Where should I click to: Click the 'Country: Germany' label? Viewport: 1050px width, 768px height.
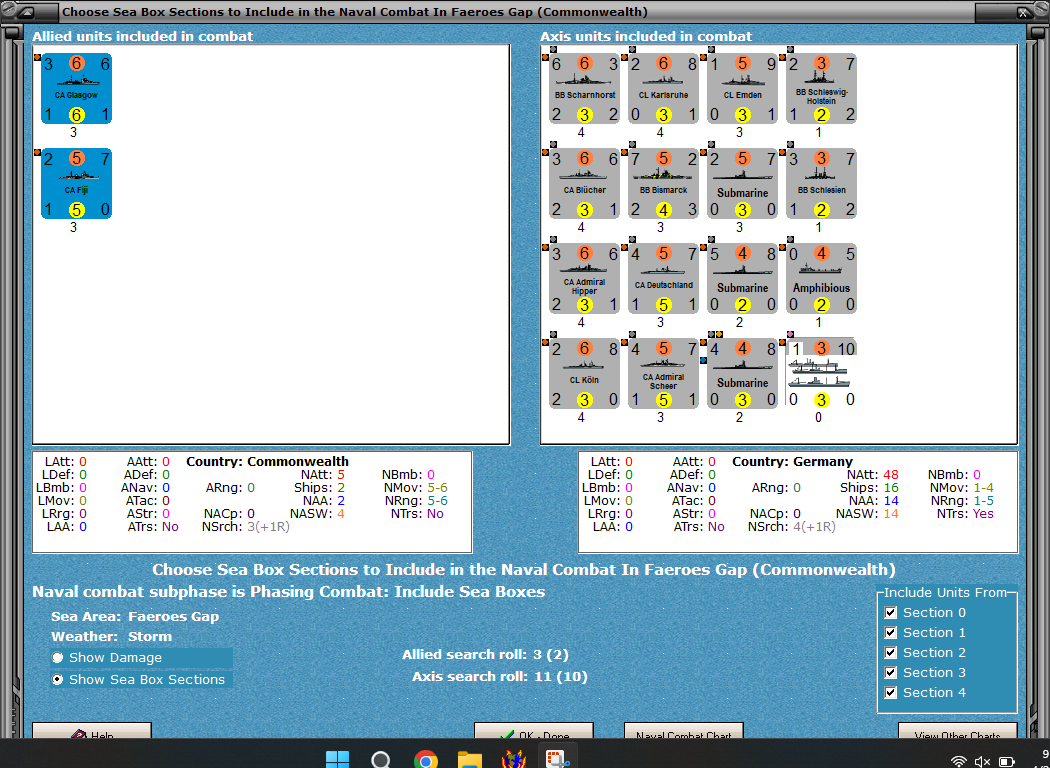click(x=792, y=461)
